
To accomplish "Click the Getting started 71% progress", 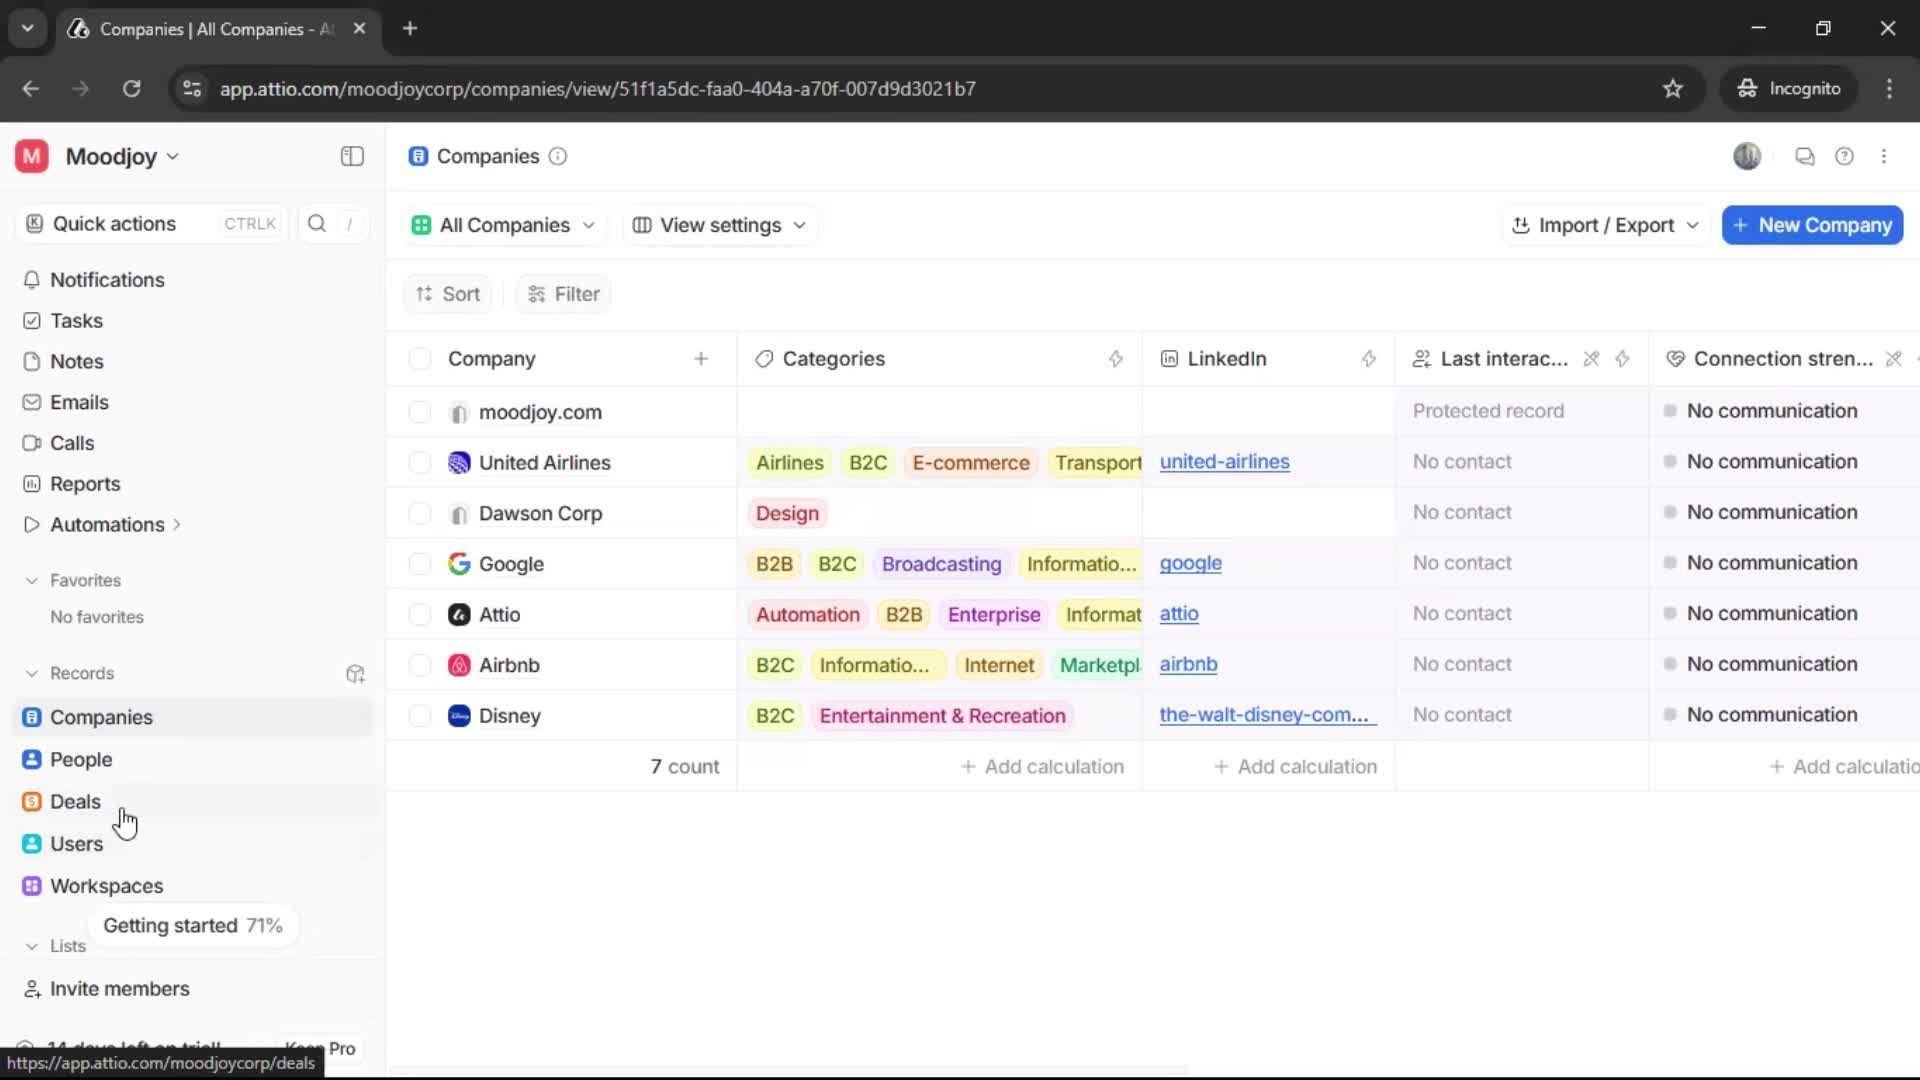I will pos(192,926).
